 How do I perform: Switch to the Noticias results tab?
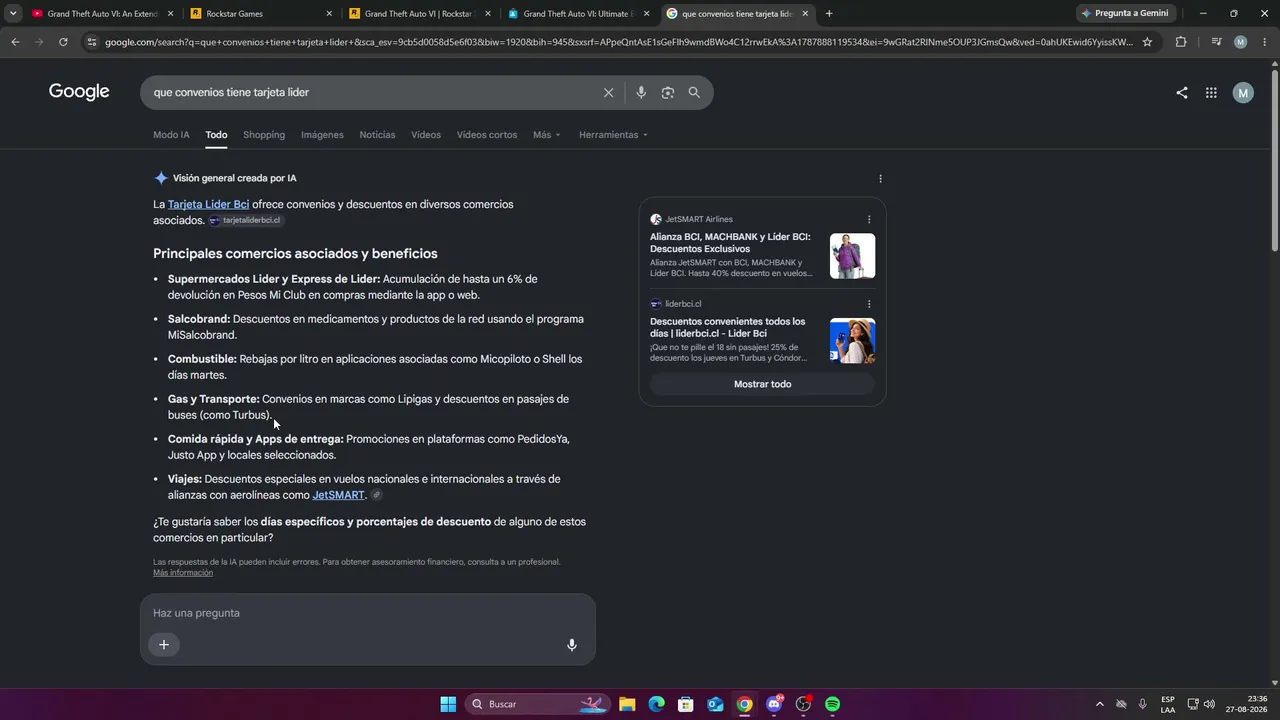pyautogui.click(x=377, y=135)
